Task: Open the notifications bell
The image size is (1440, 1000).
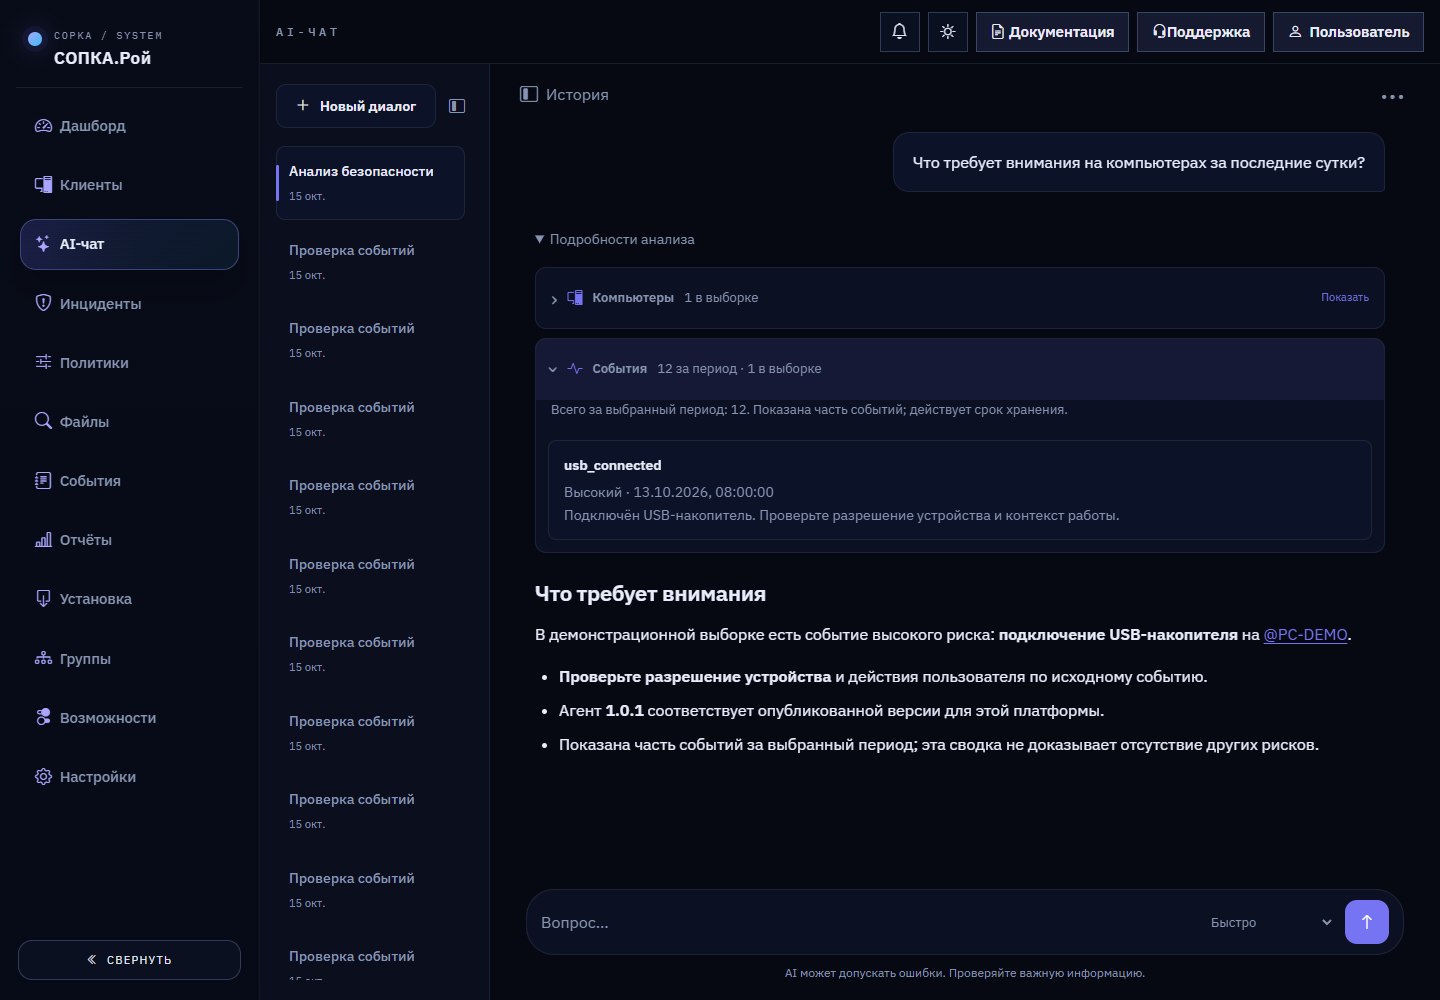Action: tap(899, 32)
